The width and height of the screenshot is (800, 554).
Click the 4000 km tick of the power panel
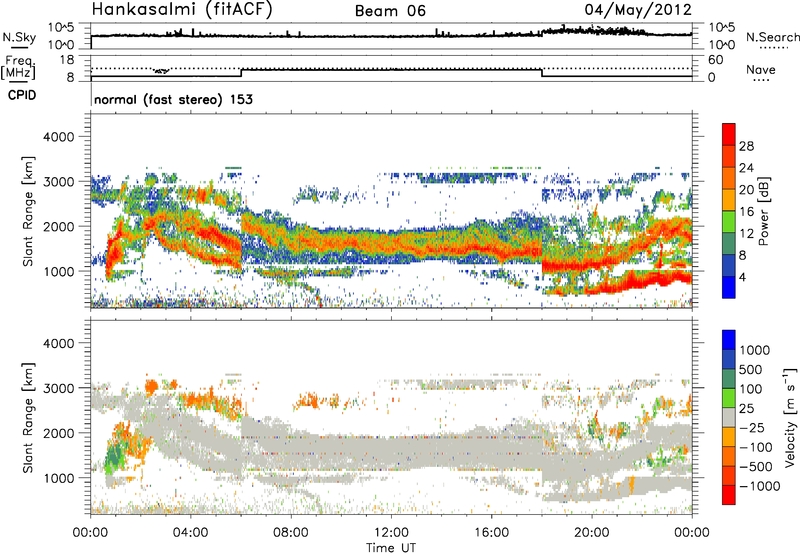point(58,137)
